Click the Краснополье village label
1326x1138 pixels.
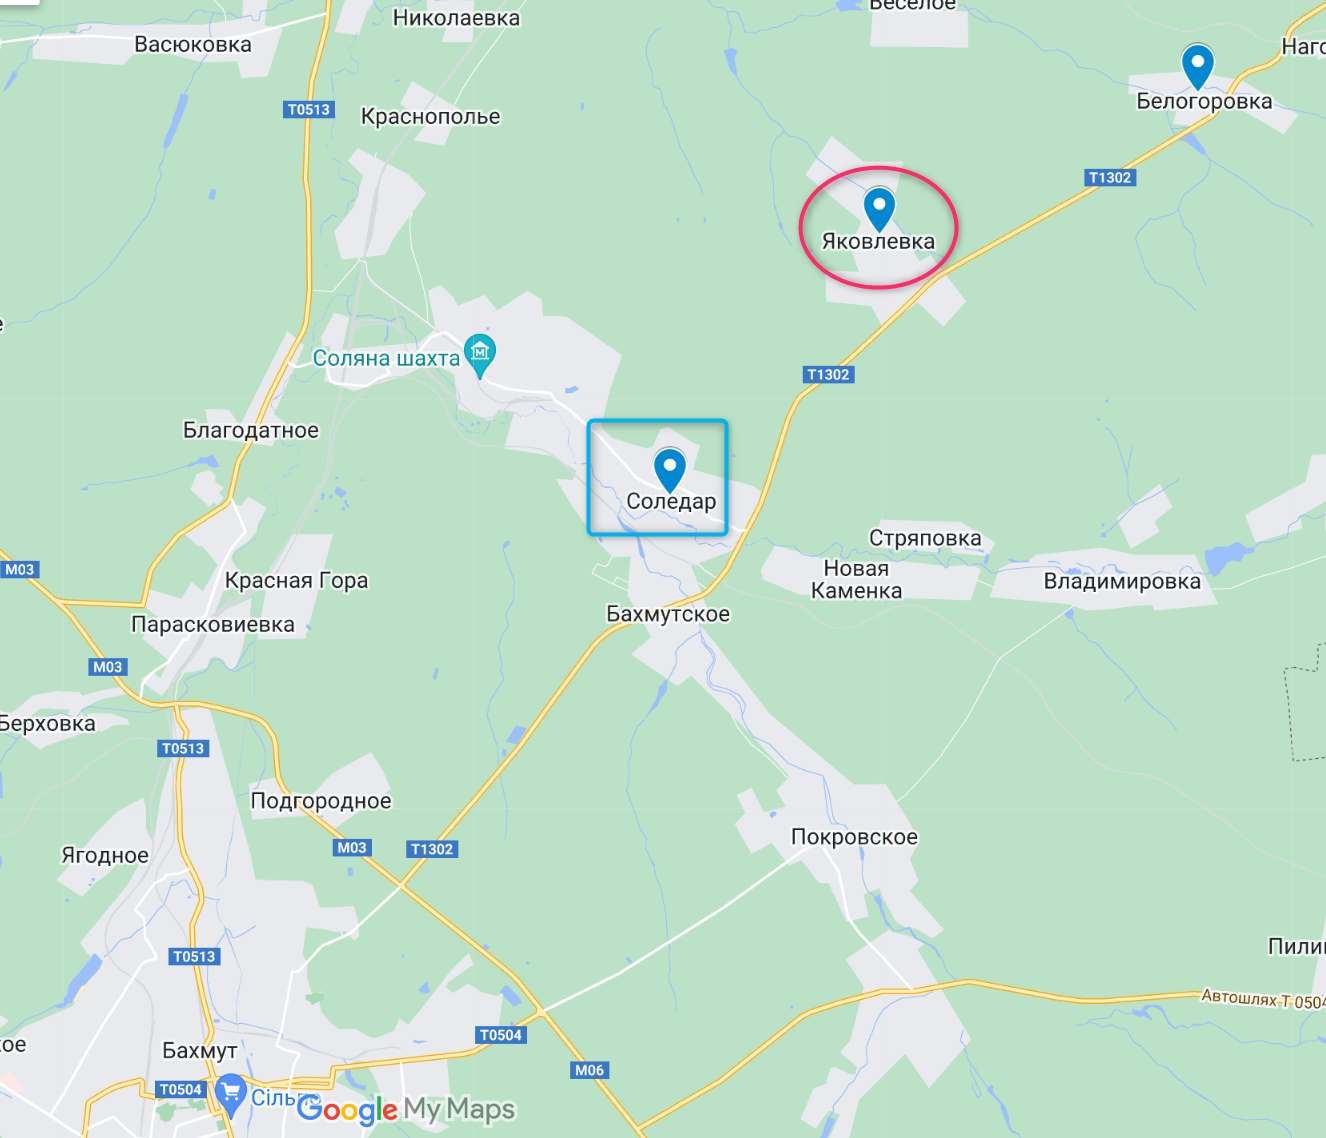click(x=430, y=116)
